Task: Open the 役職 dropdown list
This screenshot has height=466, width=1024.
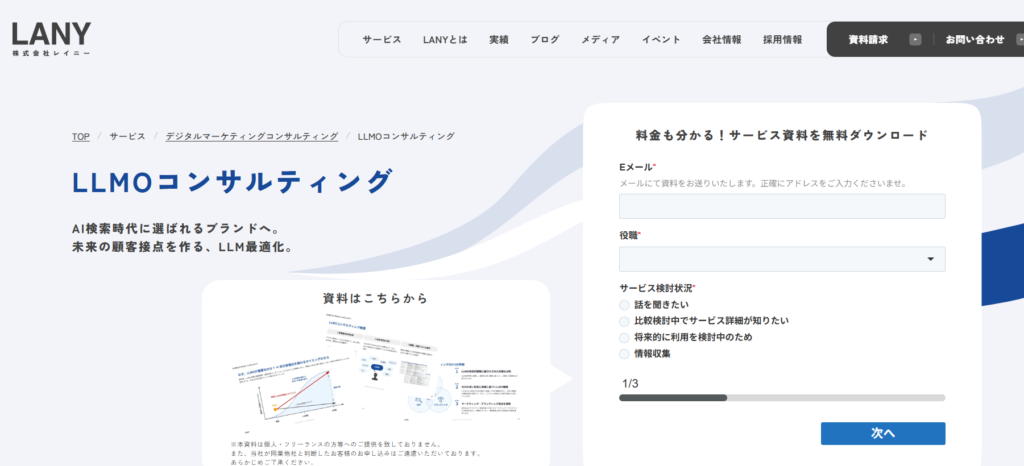Action: [781, 259]
